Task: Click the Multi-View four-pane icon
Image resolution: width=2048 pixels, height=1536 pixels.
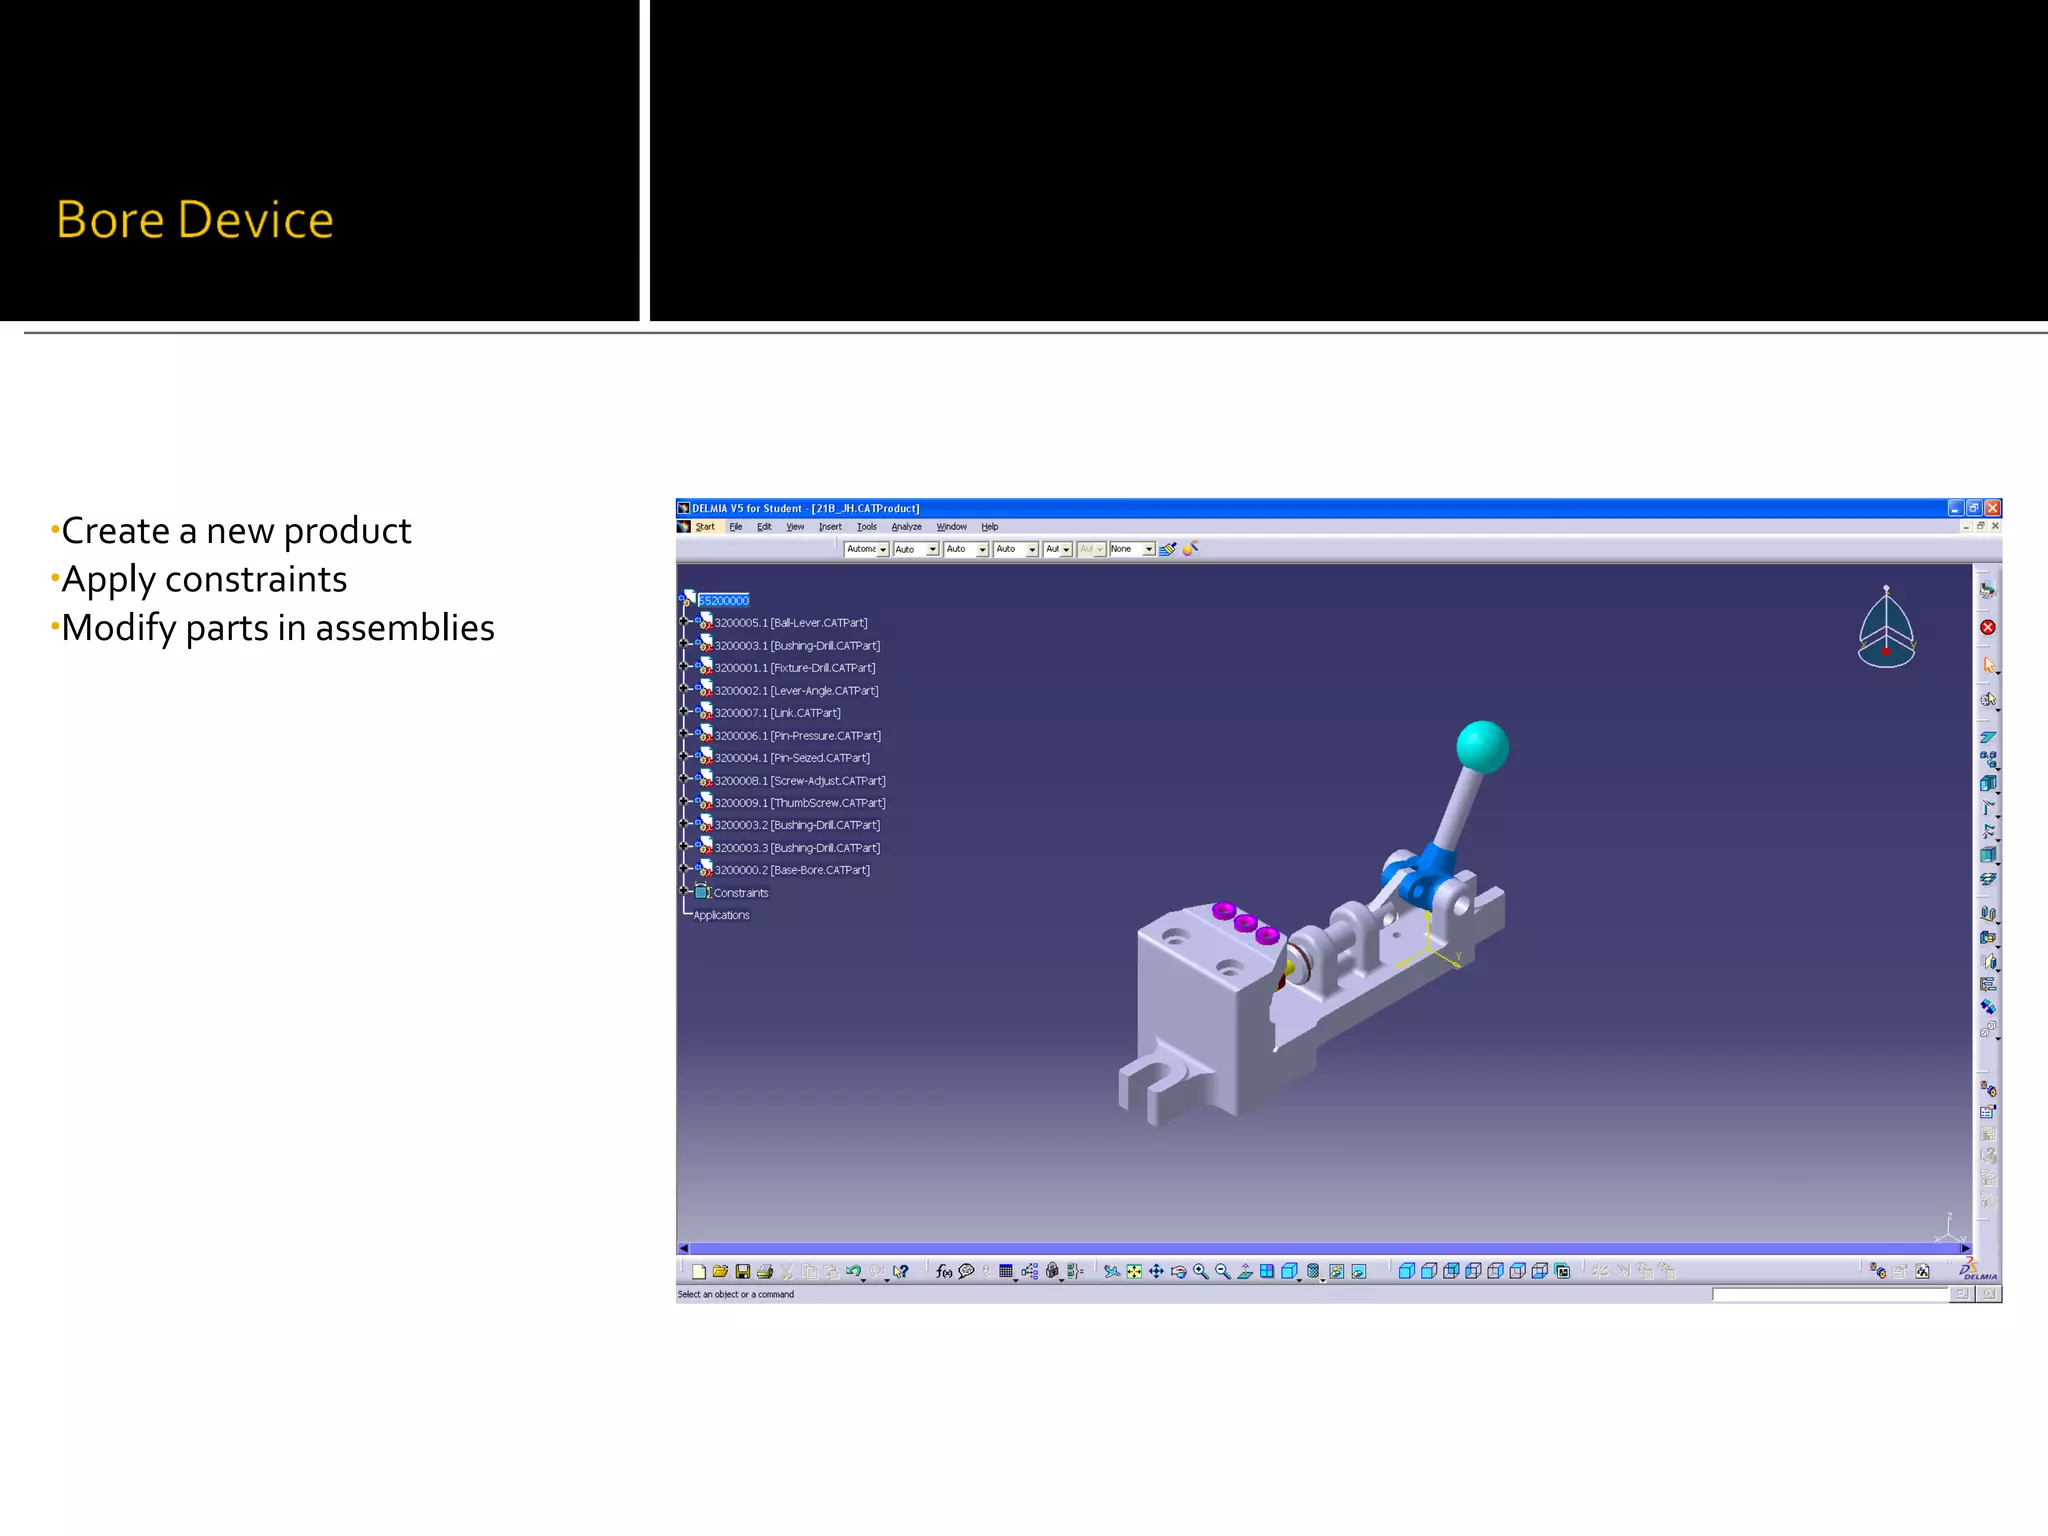Action: coord(1267,1272)
